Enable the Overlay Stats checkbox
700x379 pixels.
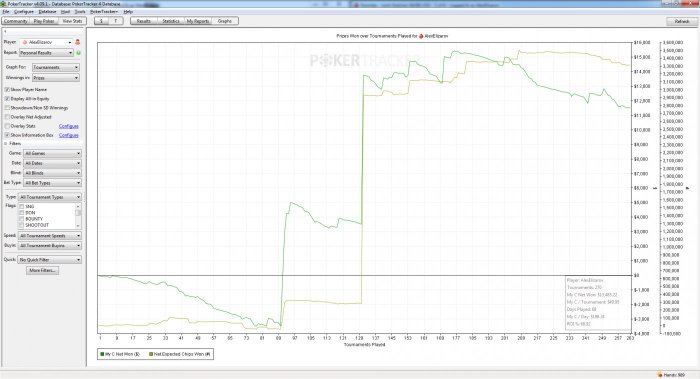click(7, 126)
